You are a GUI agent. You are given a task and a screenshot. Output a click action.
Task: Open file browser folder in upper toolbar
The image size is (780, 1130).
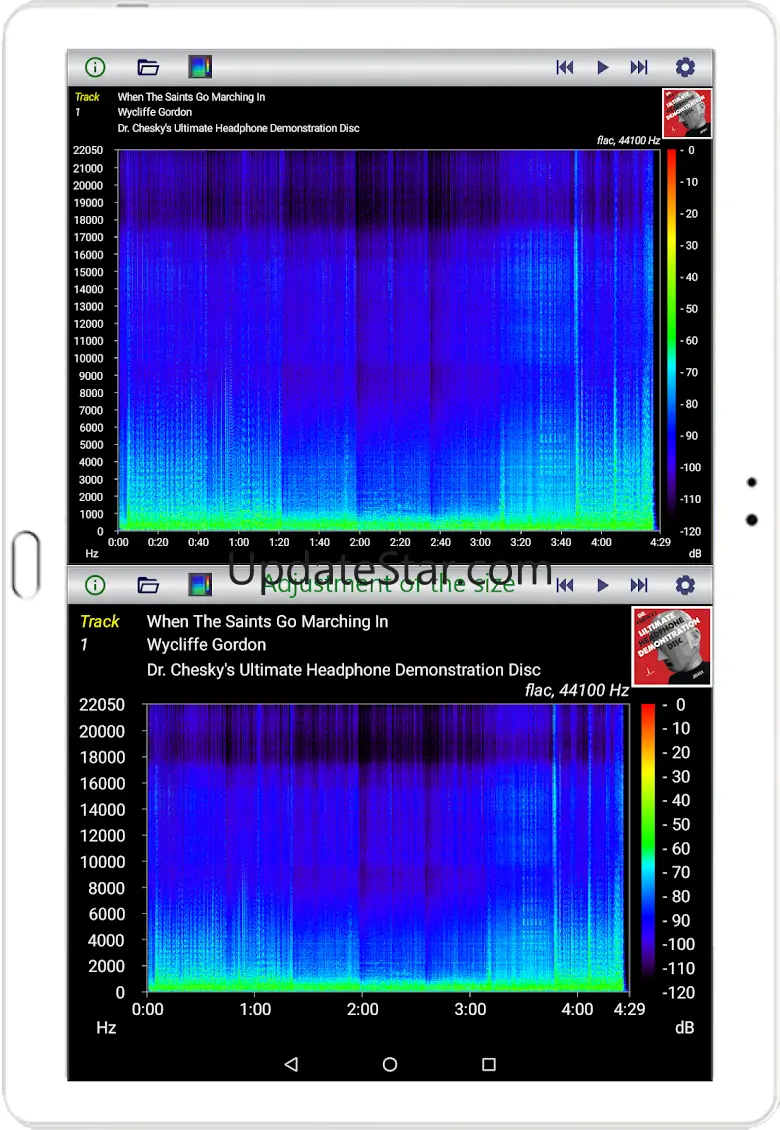point(148,67)
